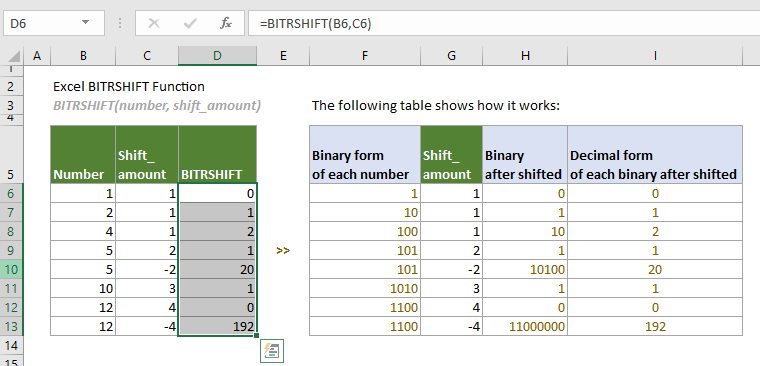Click cell F8 containing 100
The image size is (760, 366).
365,231
